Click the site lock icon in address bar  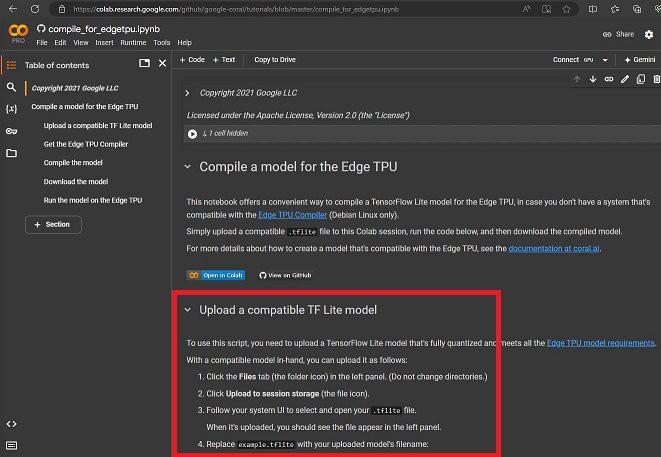pos(62,9)
